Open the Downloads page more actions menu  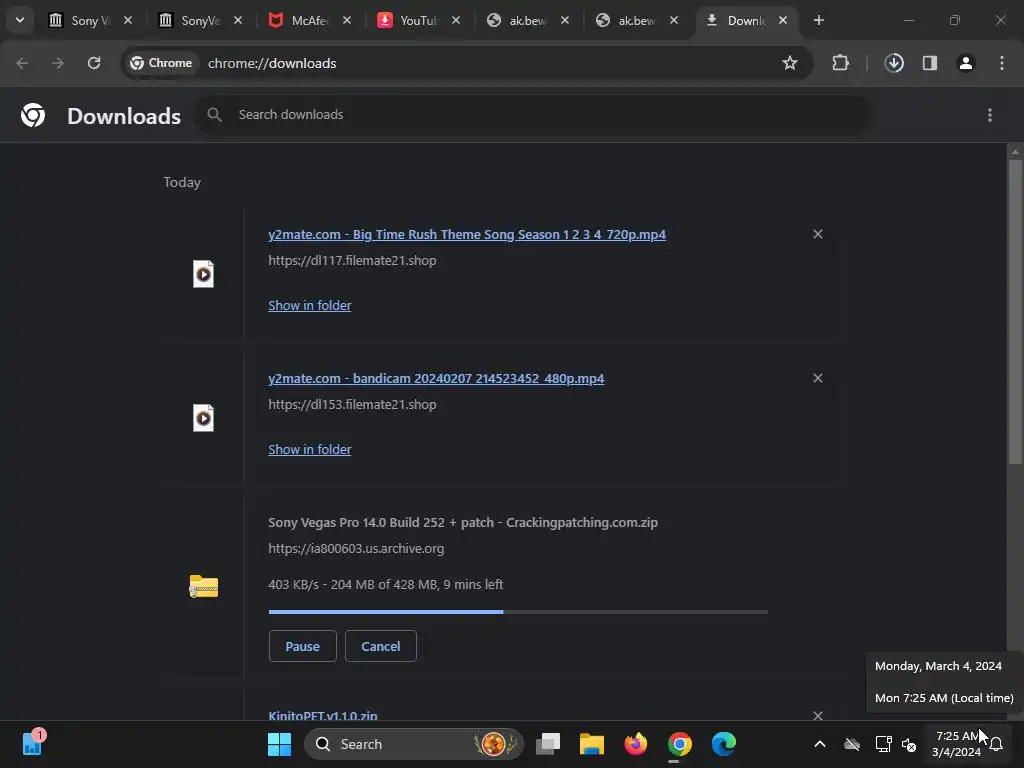pos(990,116)
